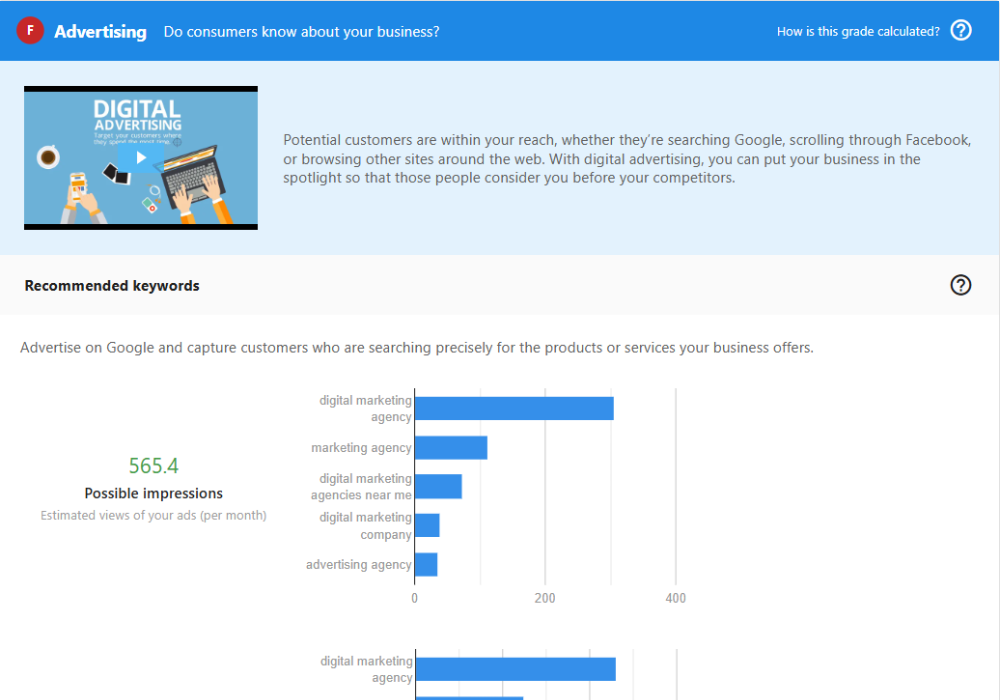
Task: Click the smartphone illustration in video thumbnail
Action: tap(78, 188)
